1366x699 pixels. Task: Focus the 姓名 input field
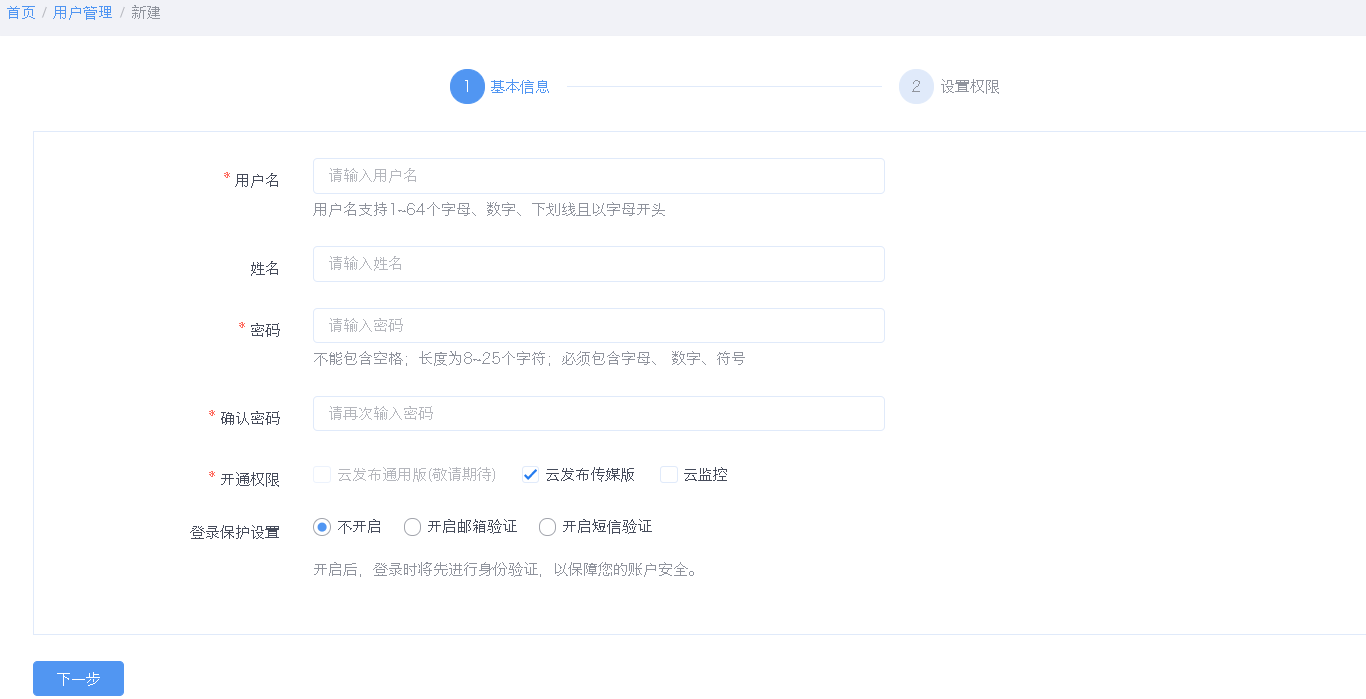click(x=599, y=264)
